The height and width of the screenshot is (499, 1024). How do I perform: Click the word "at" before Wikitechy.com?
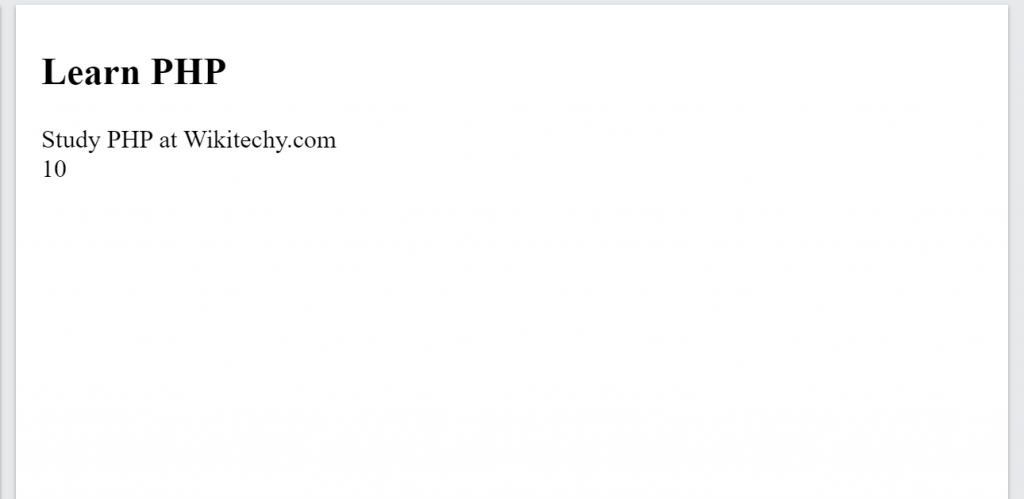[x=168, y=140]
